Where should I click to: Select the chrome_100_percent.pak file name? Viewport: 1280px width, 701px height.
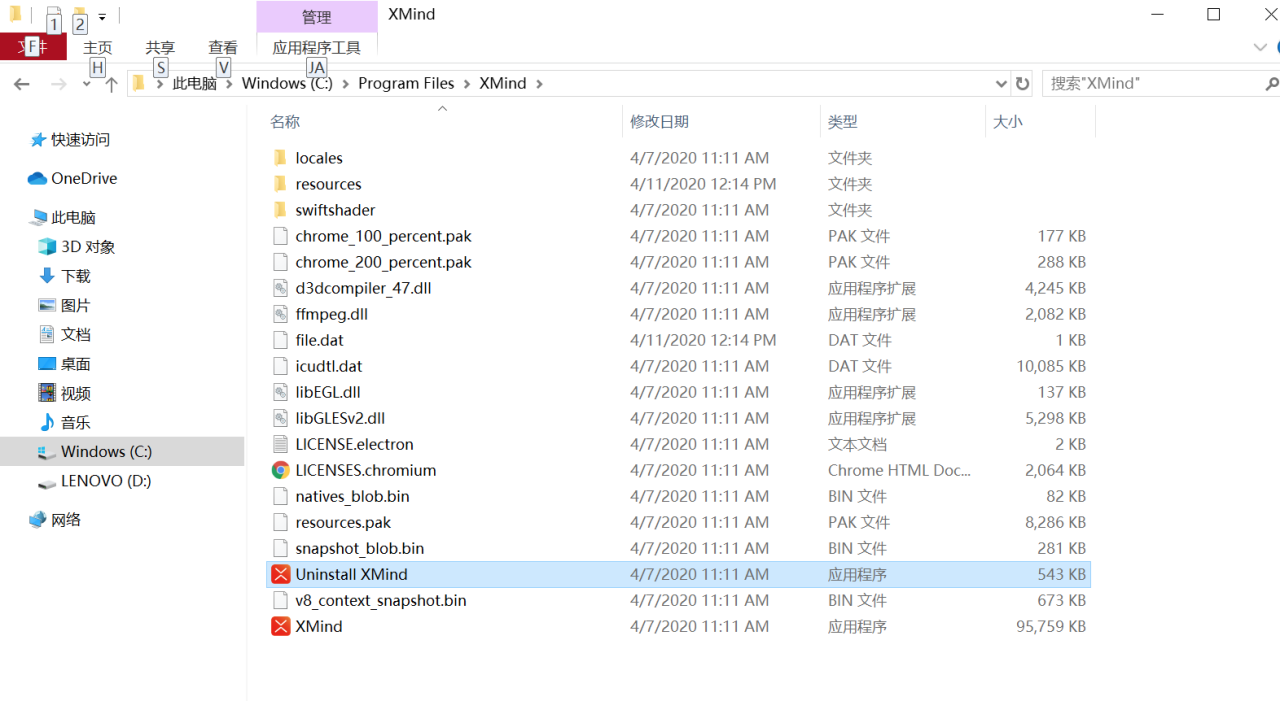(384, 236)
